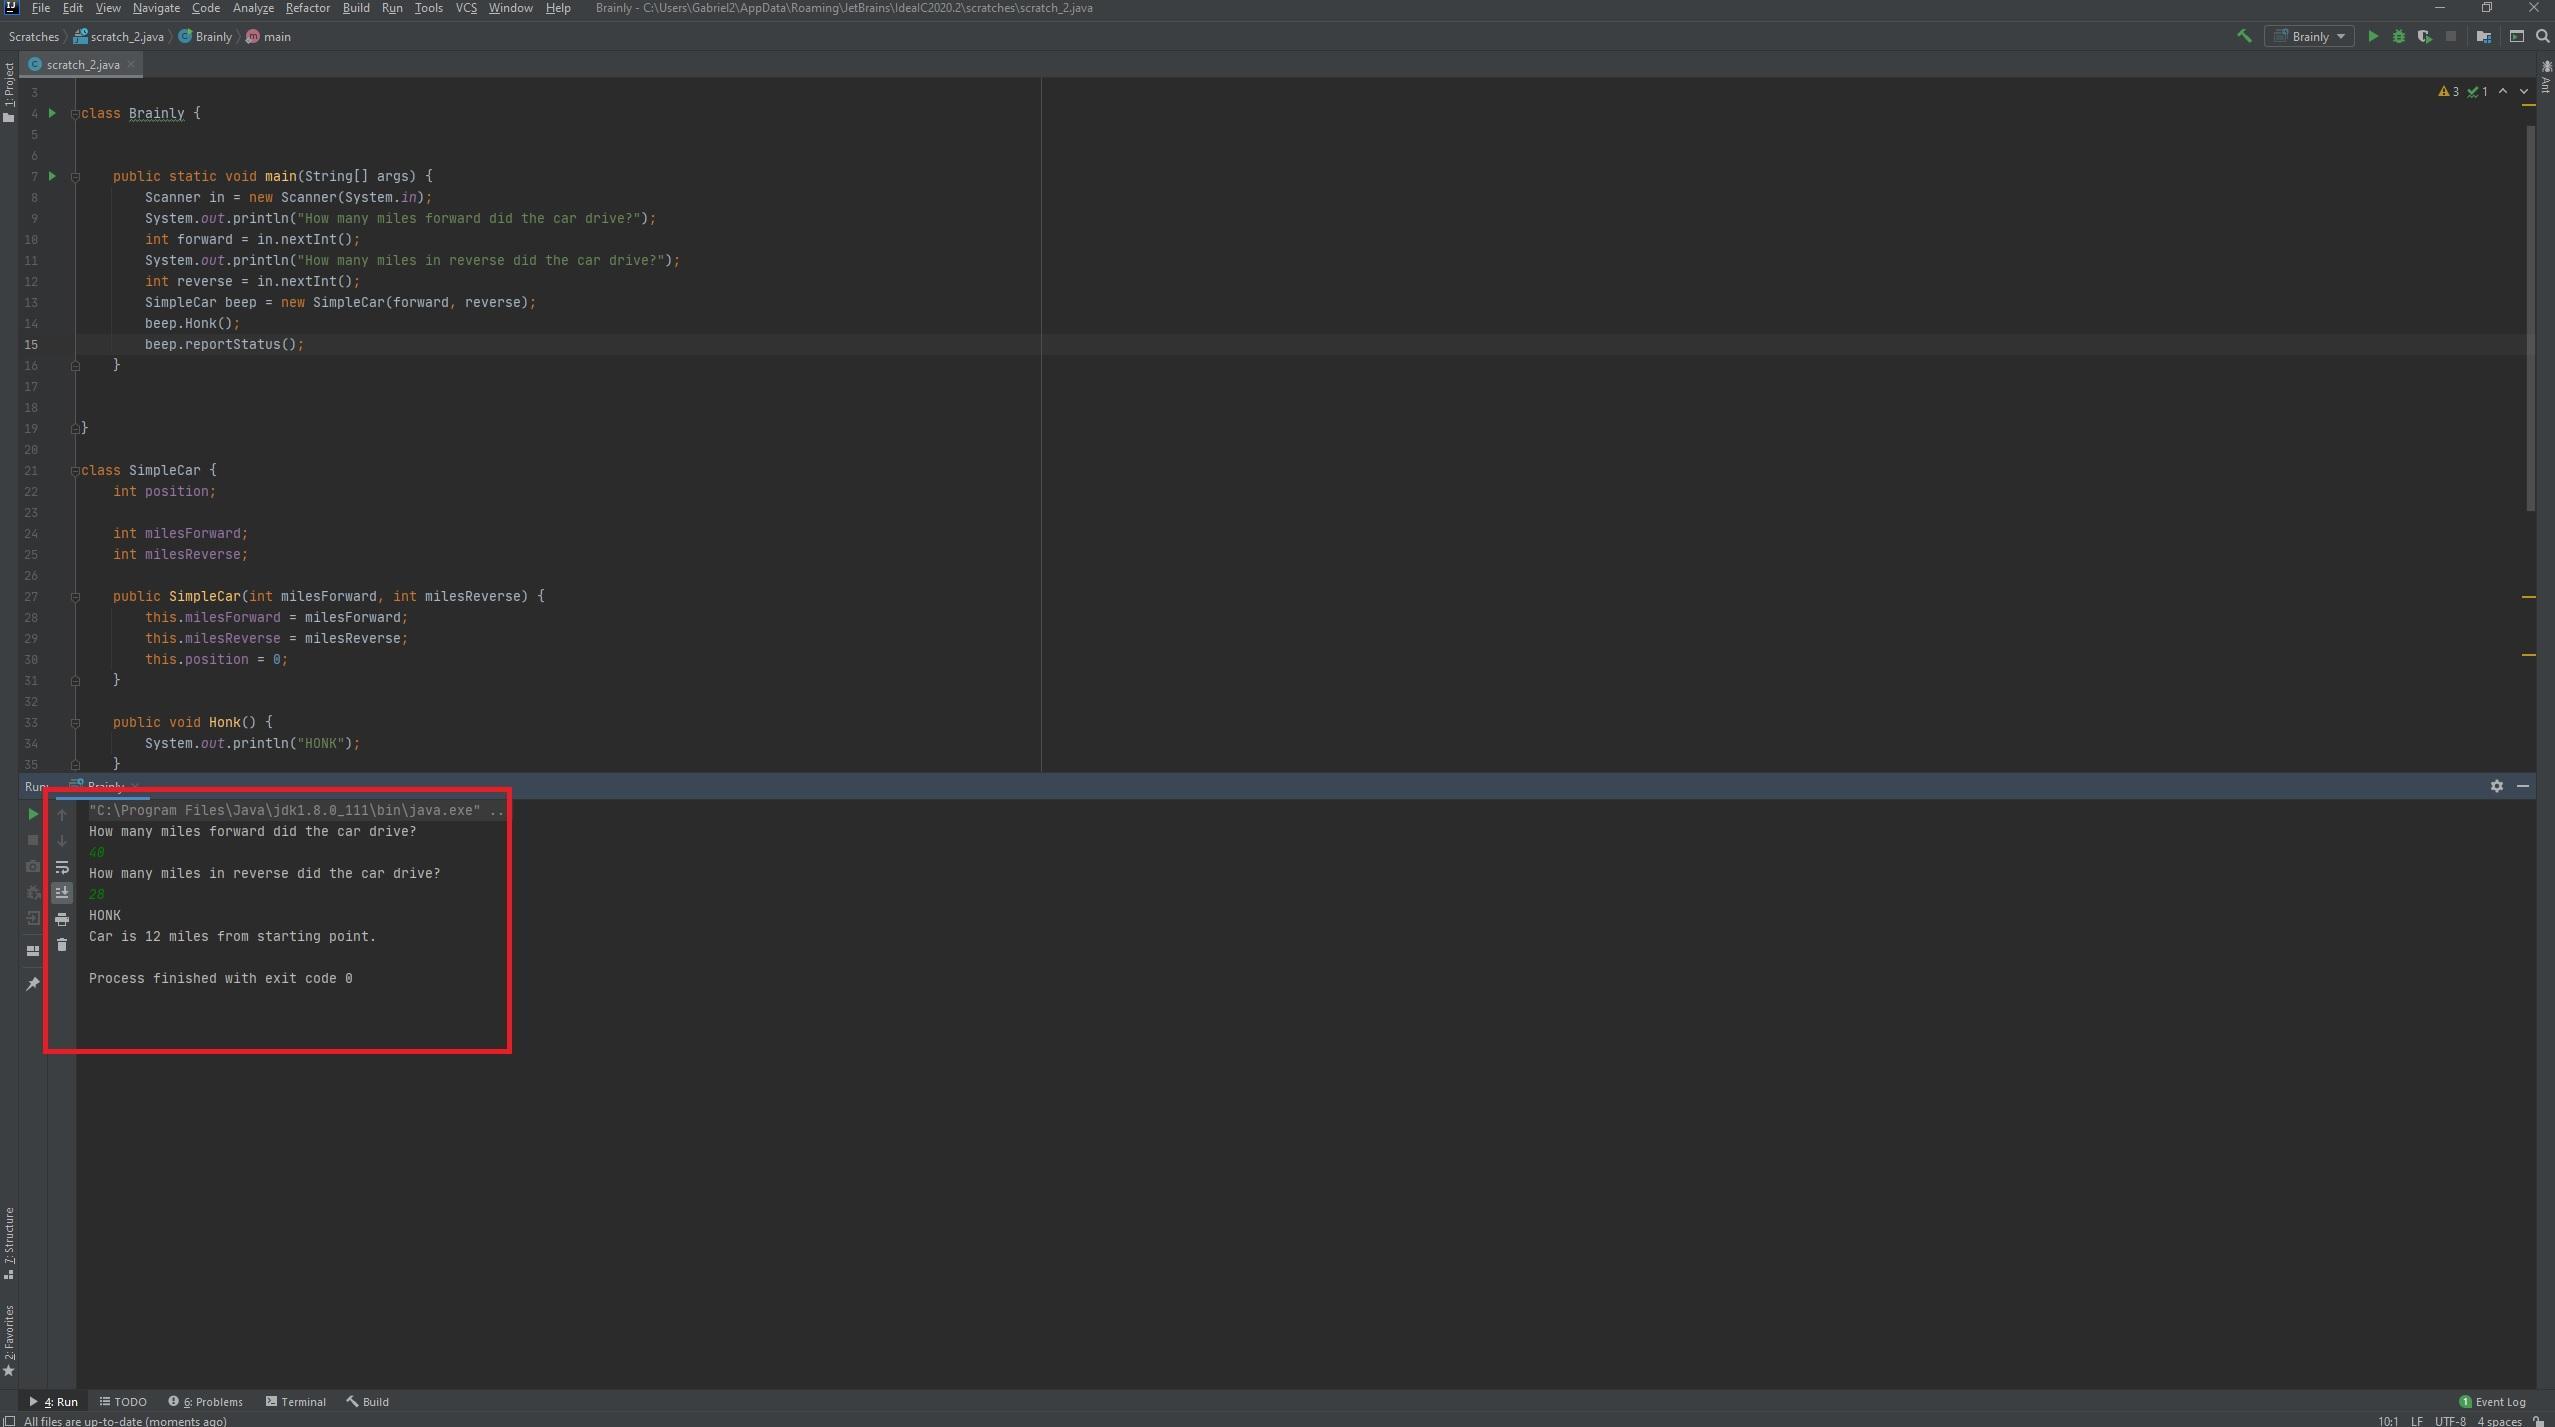This screenshot has height=1427, width=2555.
Task: Switch to the Terminal tool window tab
Action: click(x=296, y=1401)
